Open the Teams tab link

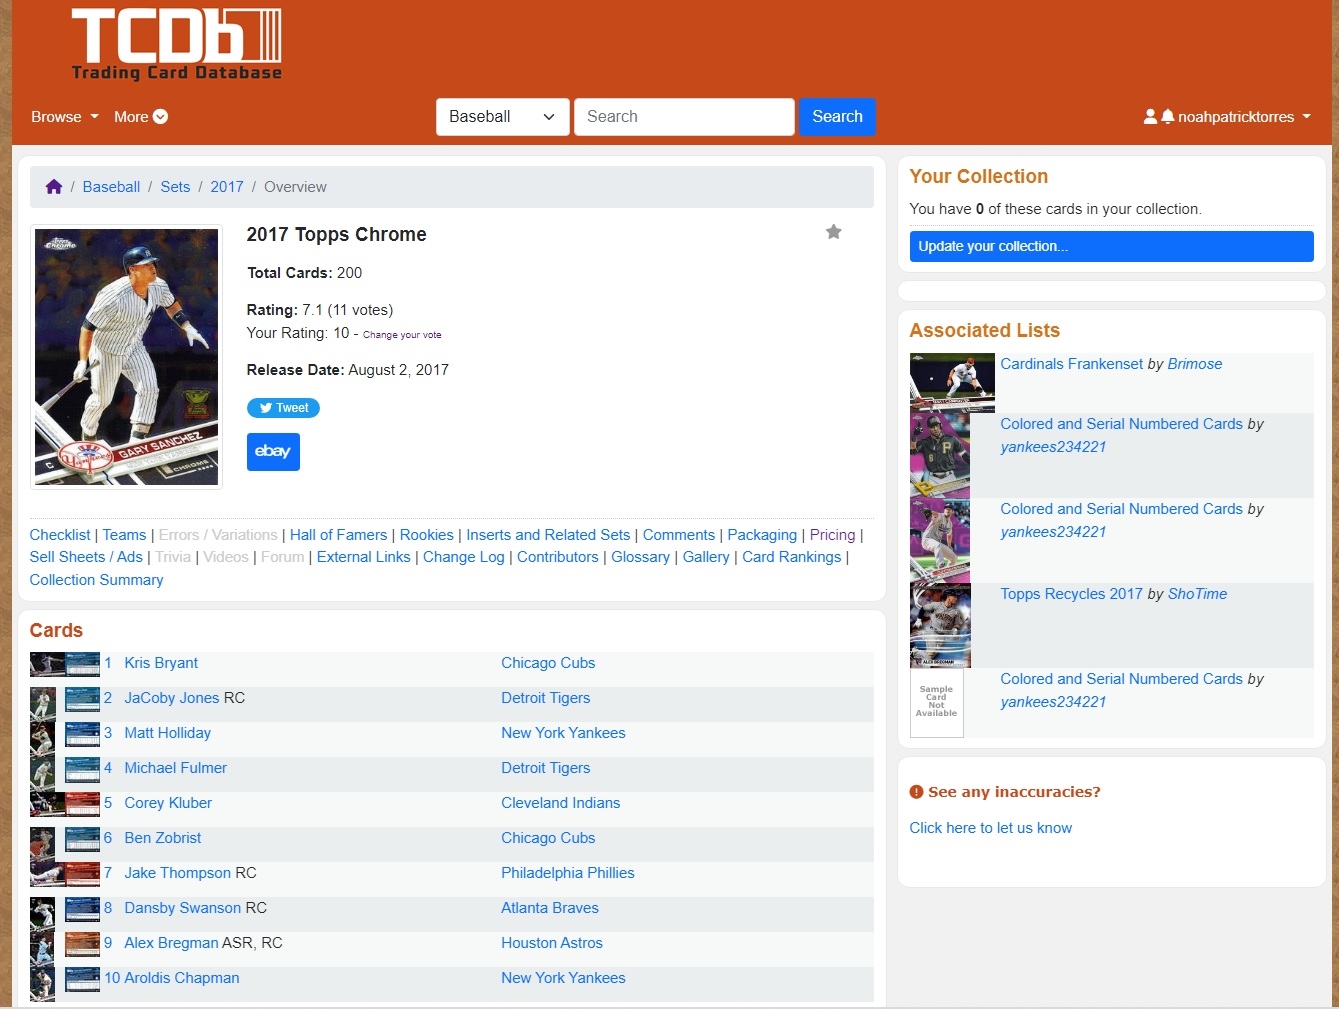point(124,535)
